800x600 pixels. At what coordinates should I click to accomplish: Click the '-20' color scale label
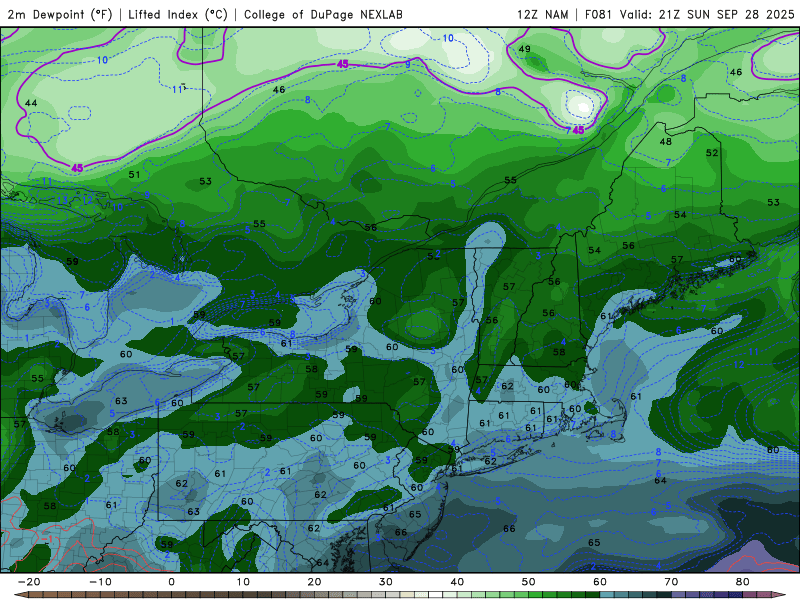(29, 582)
